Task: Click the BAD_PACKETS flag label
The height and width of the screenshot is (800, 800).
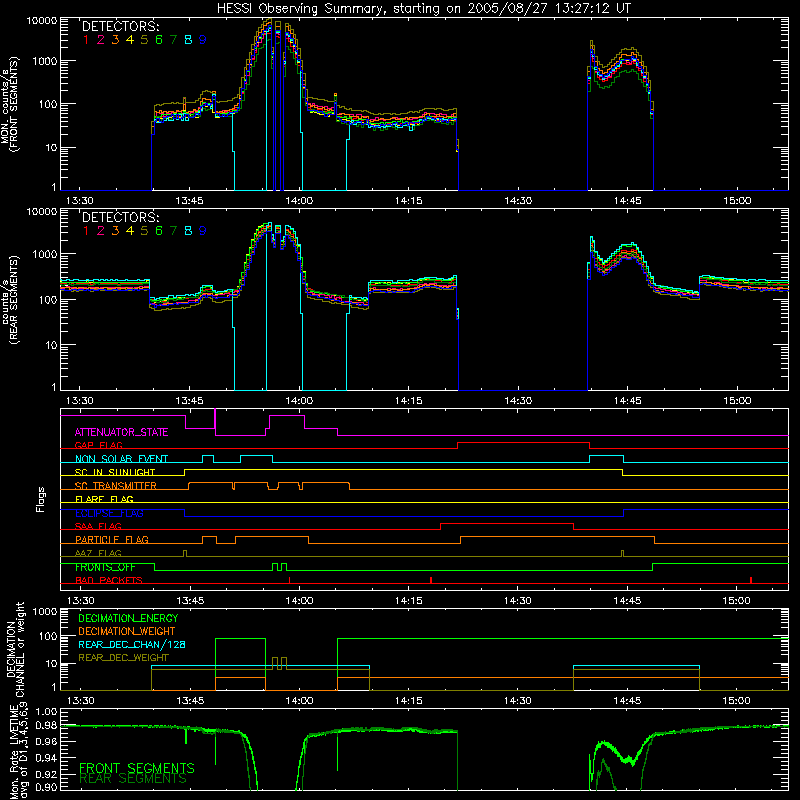Action: [109, 580]
